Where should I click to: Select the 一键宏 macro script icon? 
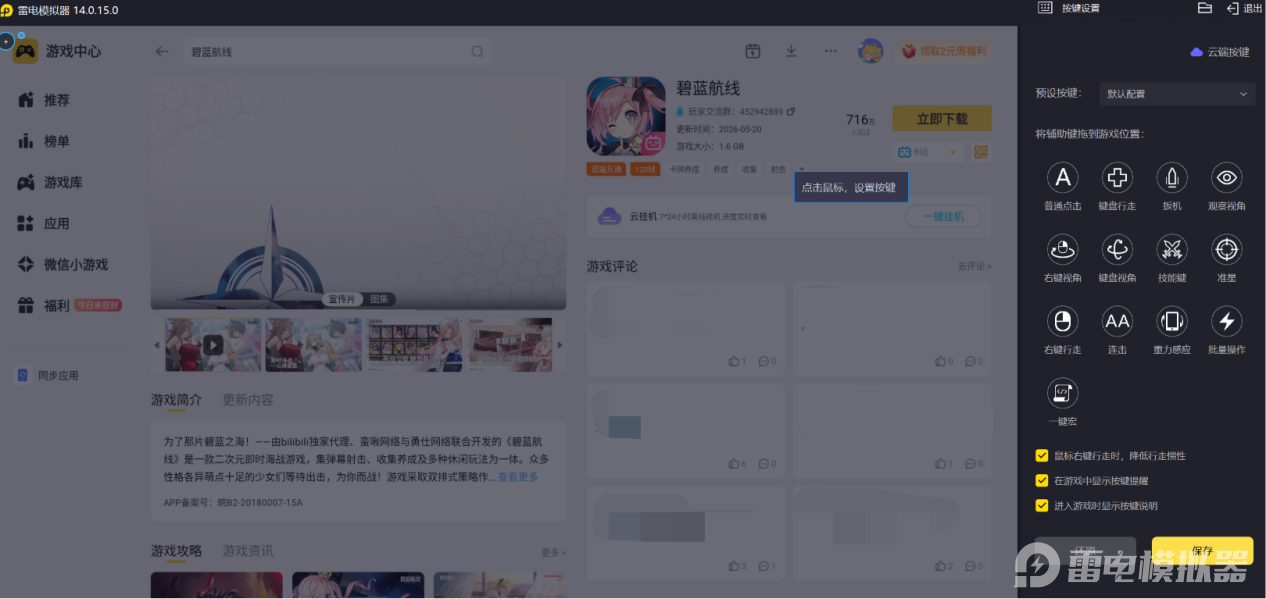click(x=1062, y=393)
